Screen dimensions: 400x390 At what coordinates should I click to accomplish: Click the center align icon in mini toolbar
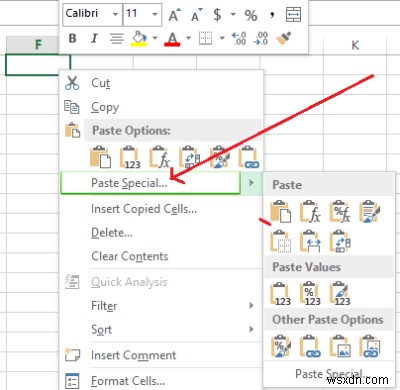[x=117, y=39]
